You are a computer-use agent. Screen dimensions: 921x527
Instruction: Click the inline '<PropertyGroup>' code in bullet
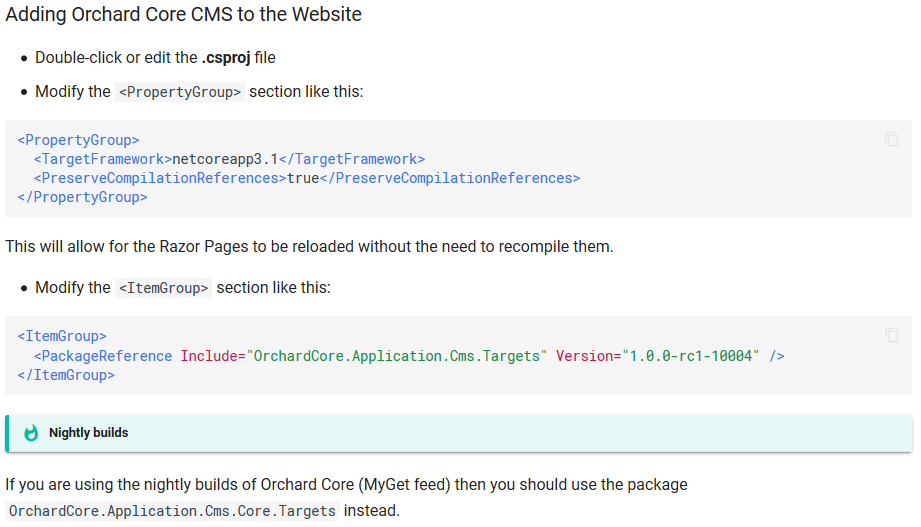[180, 92]
